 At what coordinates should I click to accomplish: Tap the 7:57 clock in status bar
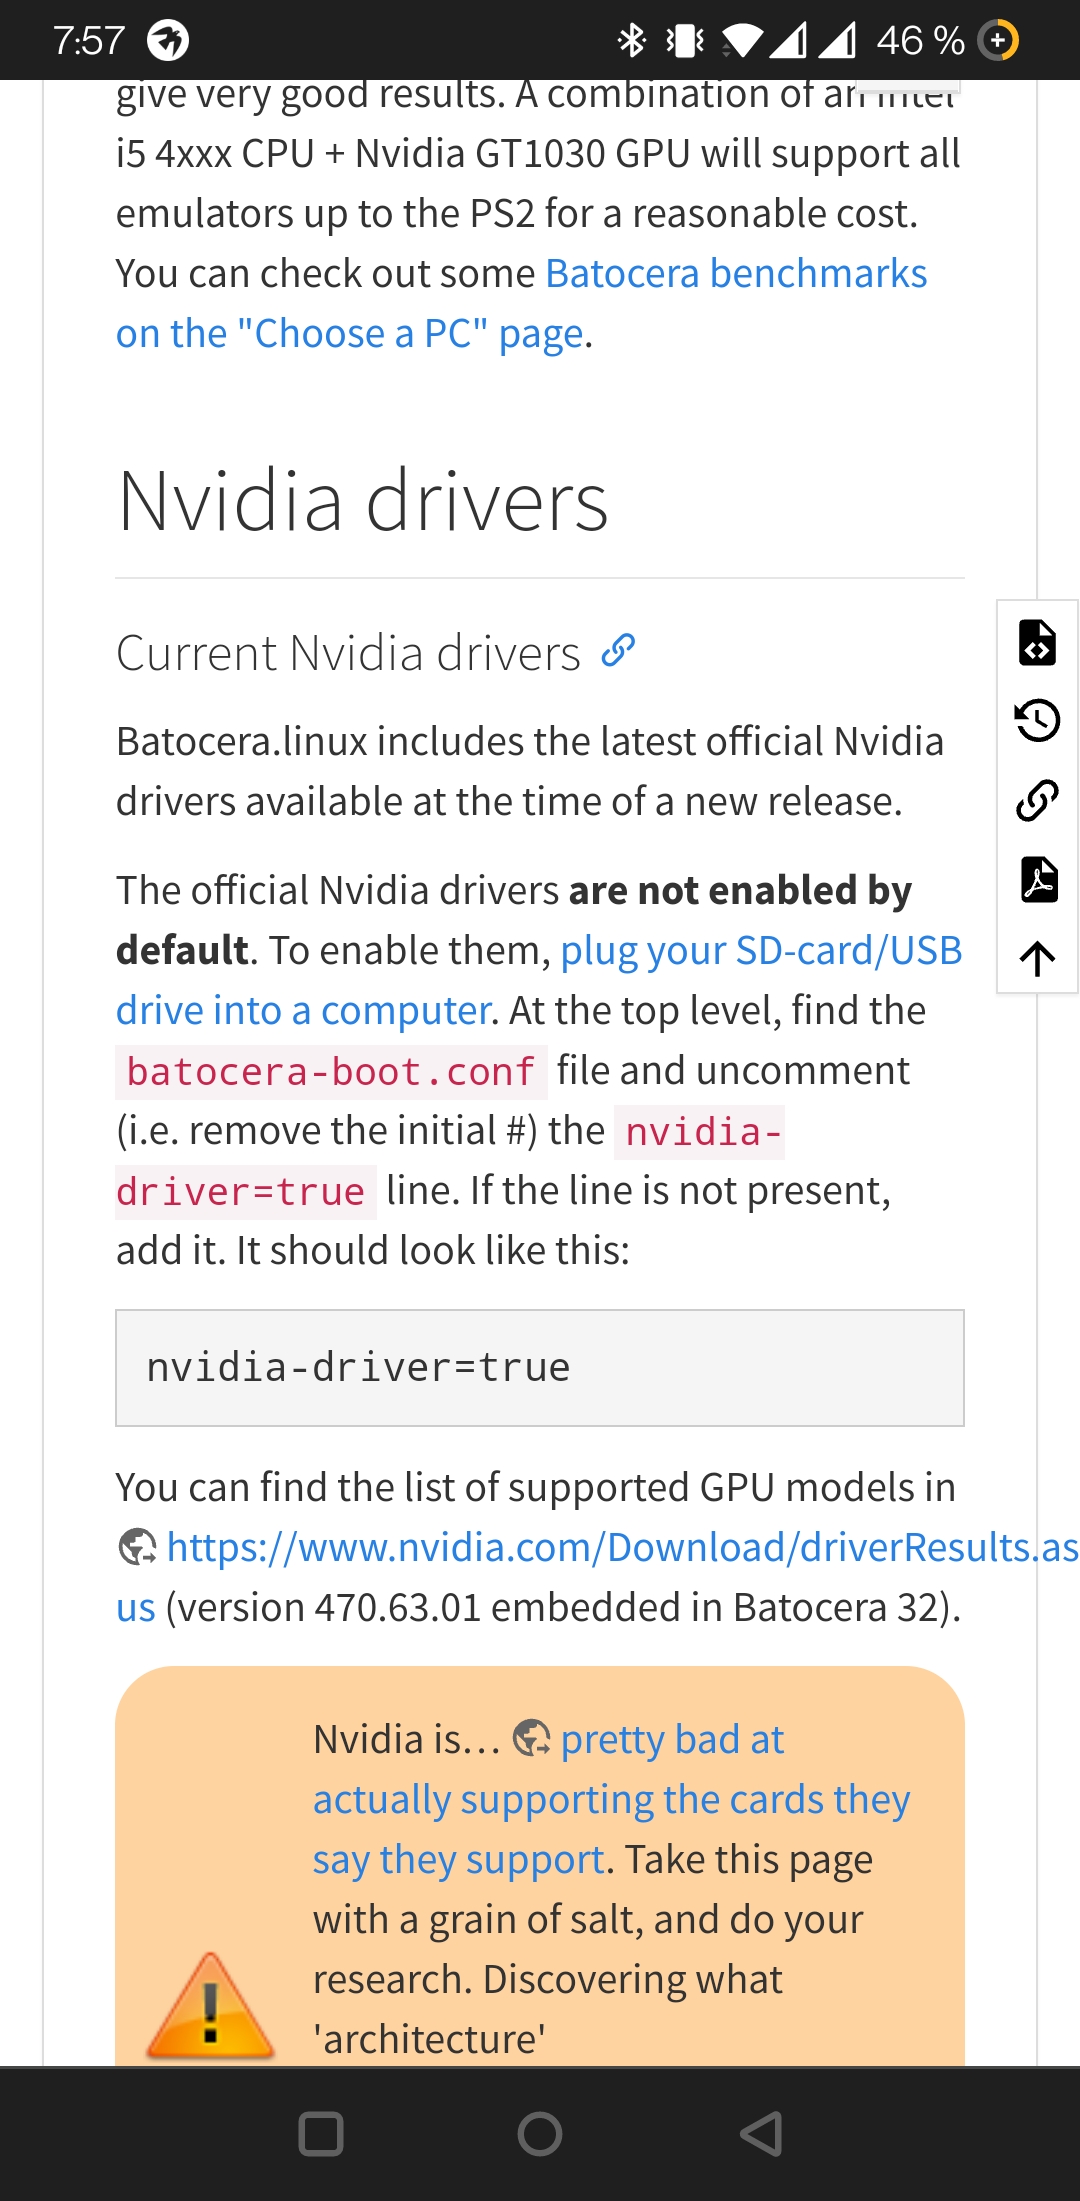tap(89, 41)
